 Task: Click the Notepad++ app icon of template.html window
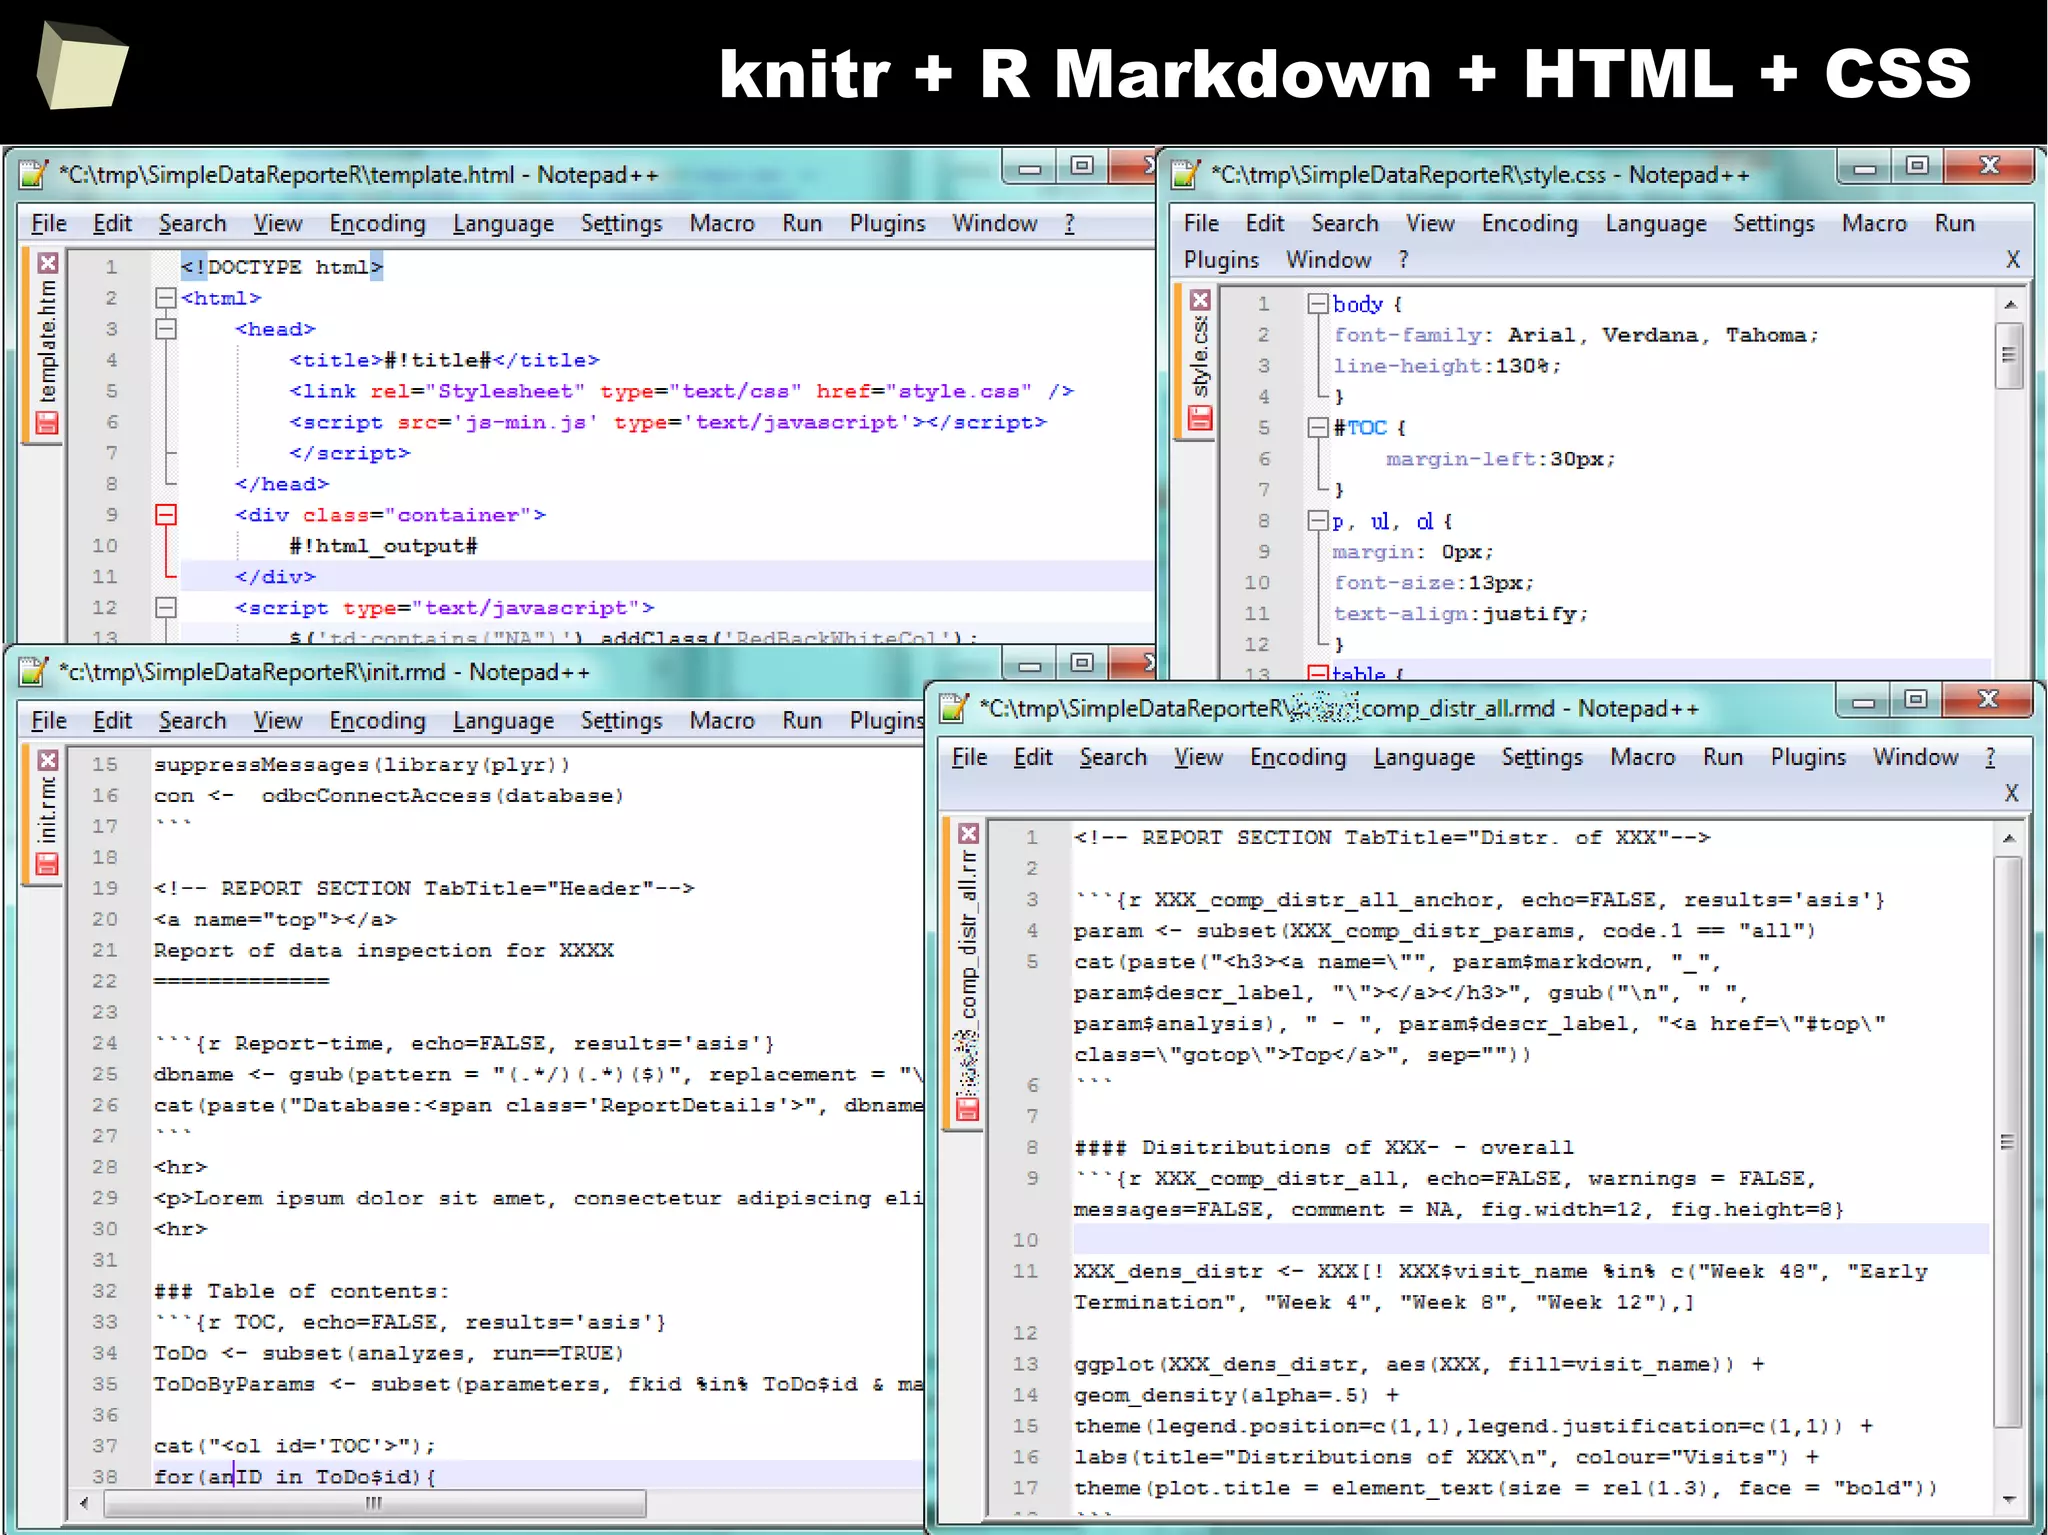[33, 174]
